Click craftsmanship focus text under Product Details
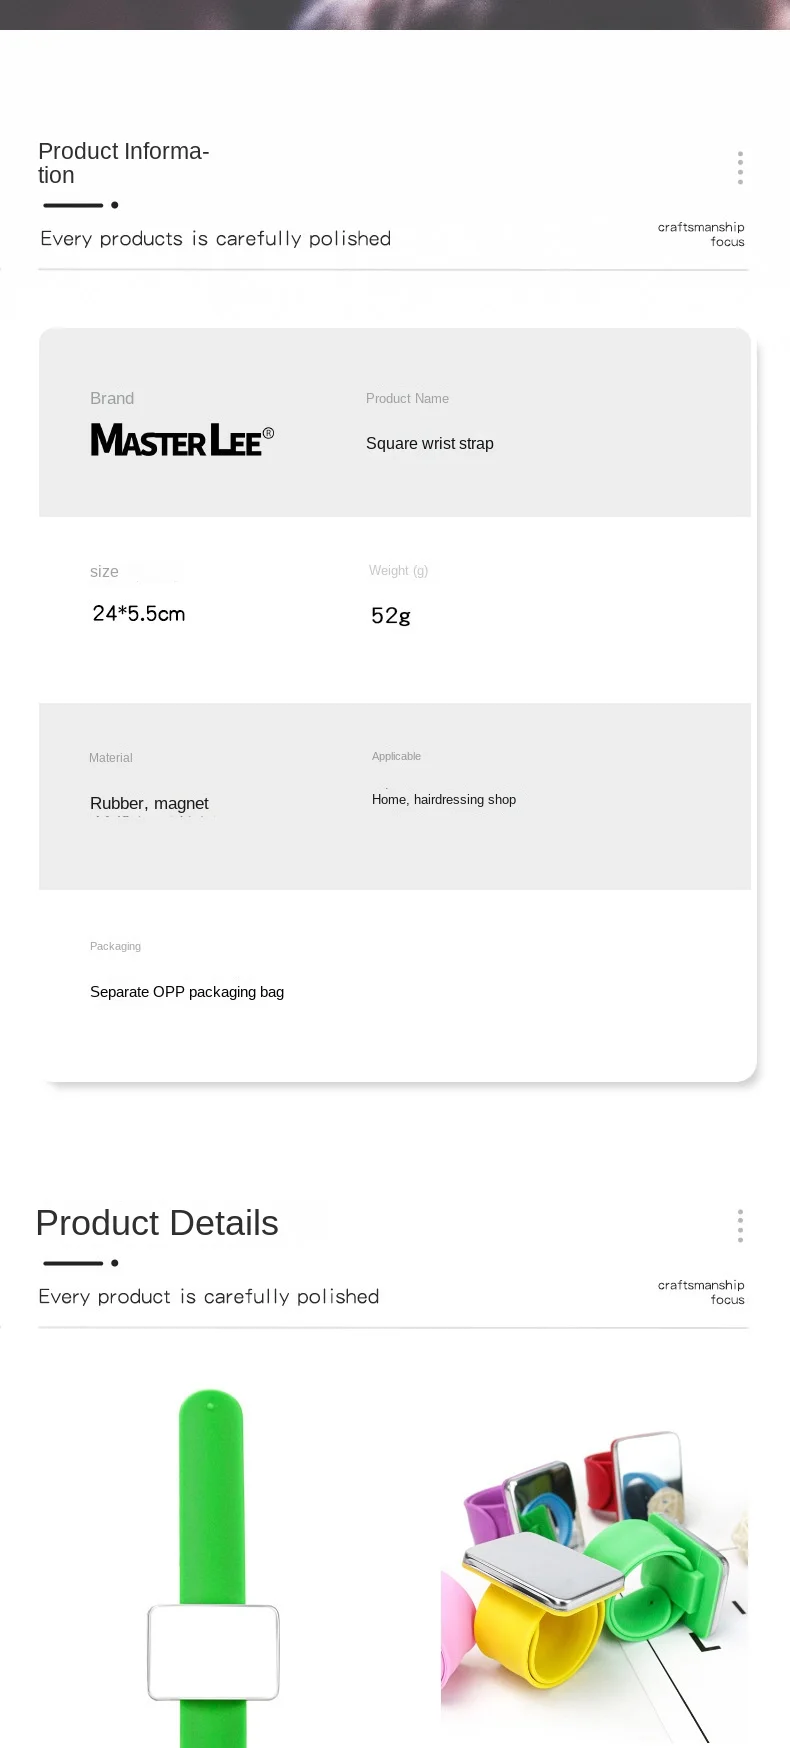The image size is (790, 1748). point(701,1292)
